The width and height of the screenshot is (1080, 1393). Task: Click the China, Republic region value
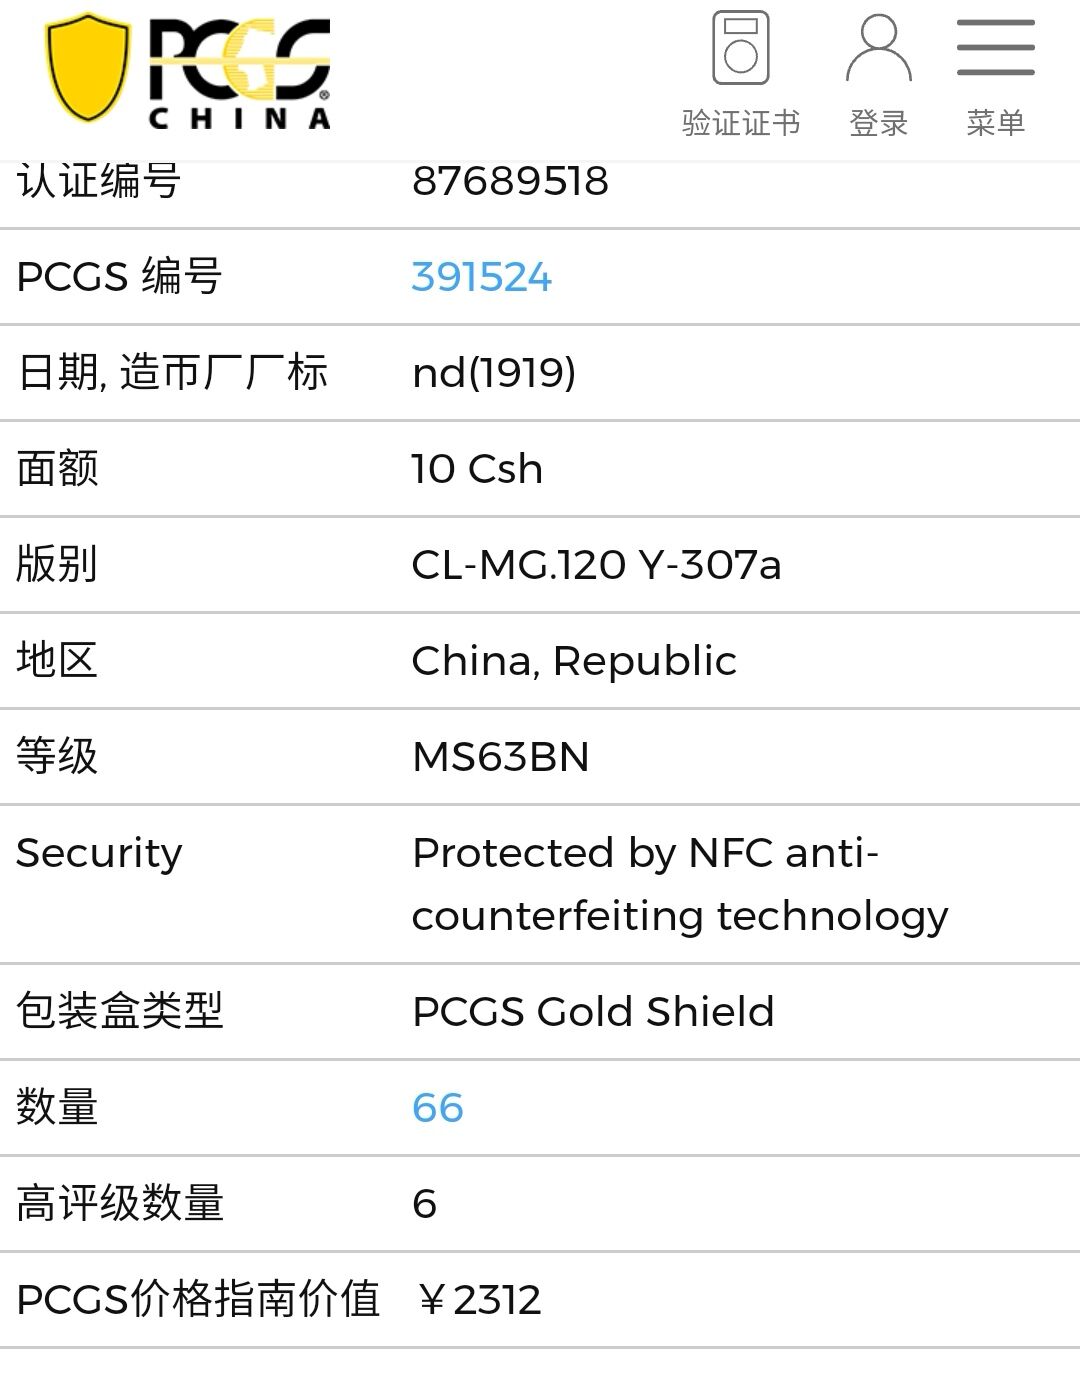(x=574, y=661)
